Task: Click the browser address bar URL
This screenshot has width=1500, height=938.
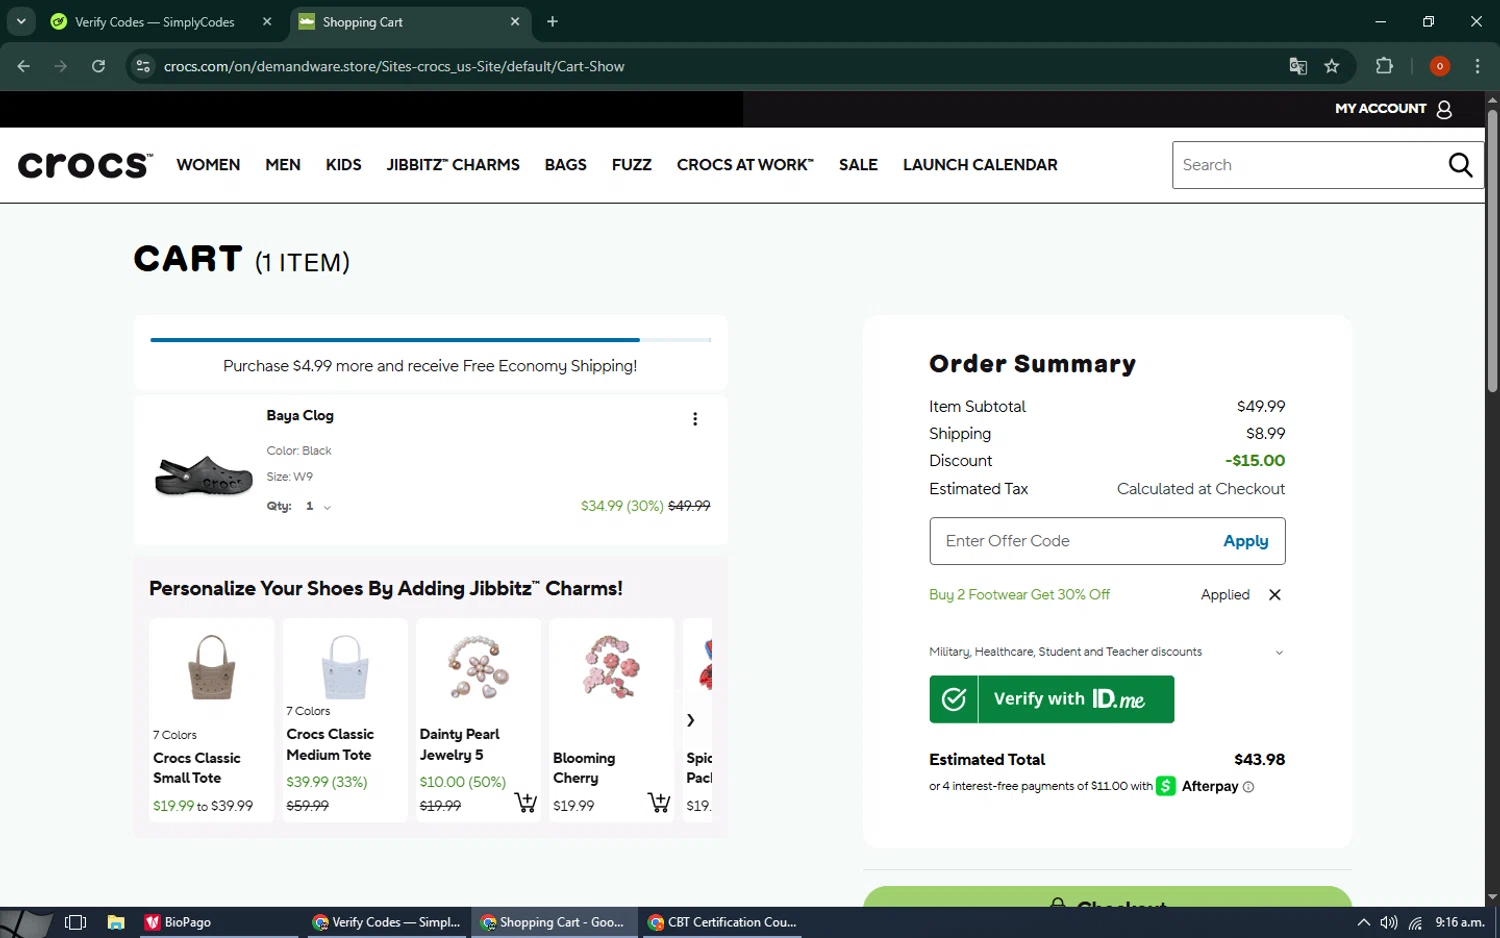Action: tap(394, 66)
